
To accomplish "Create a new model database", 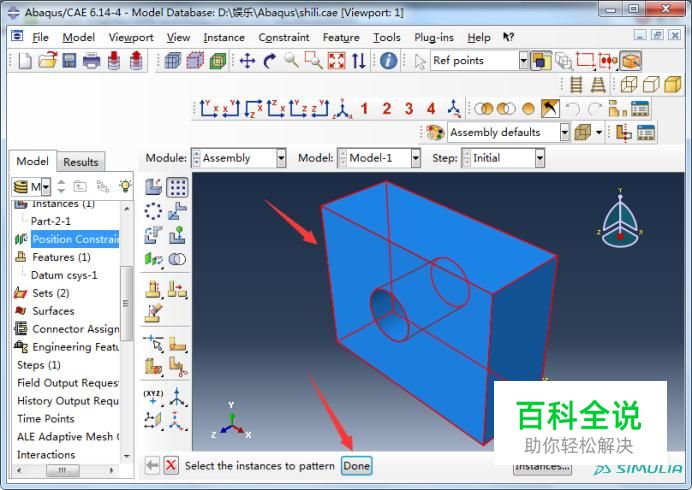I will point(25,60).
